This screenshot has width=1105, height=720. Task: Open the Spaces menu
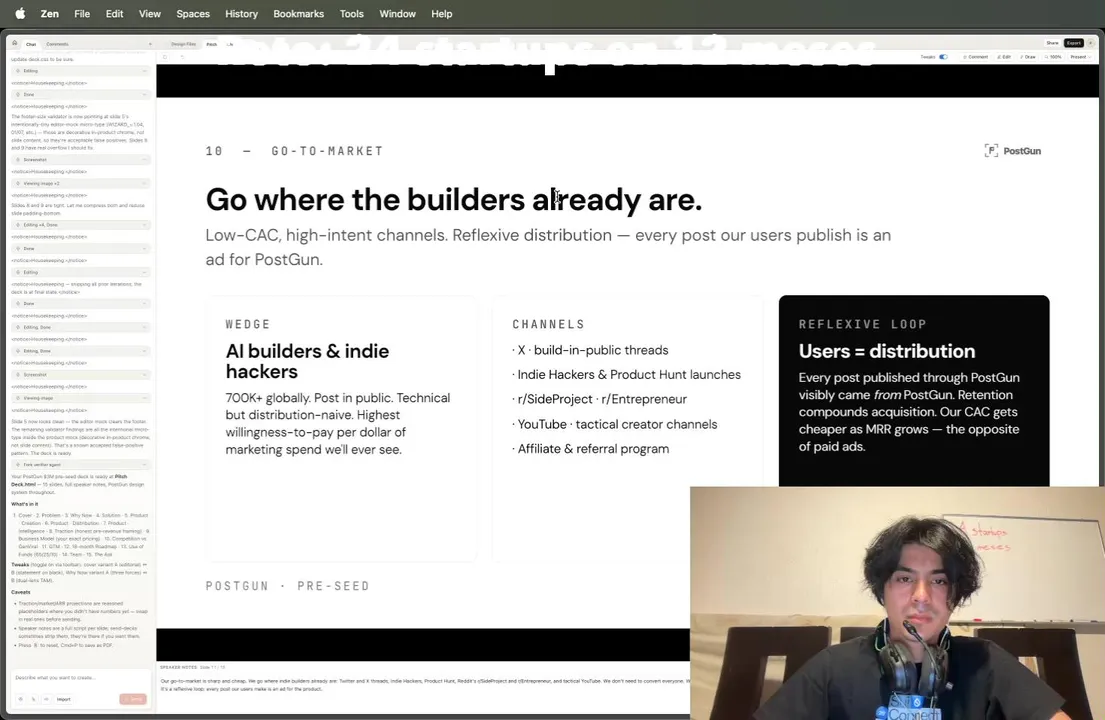(192, 13)
